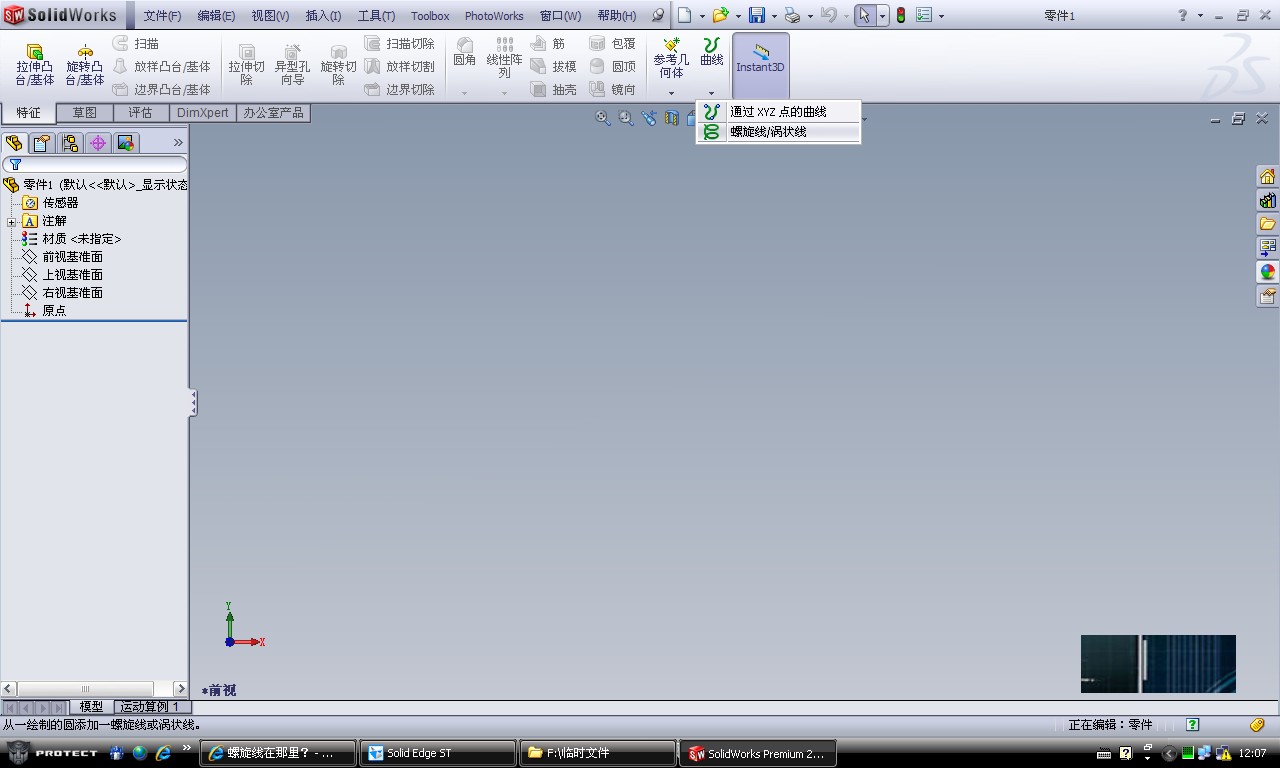
Task: Select the Shell (抽壳) tool
Action: pyautogui.click(x=554, y=89)
